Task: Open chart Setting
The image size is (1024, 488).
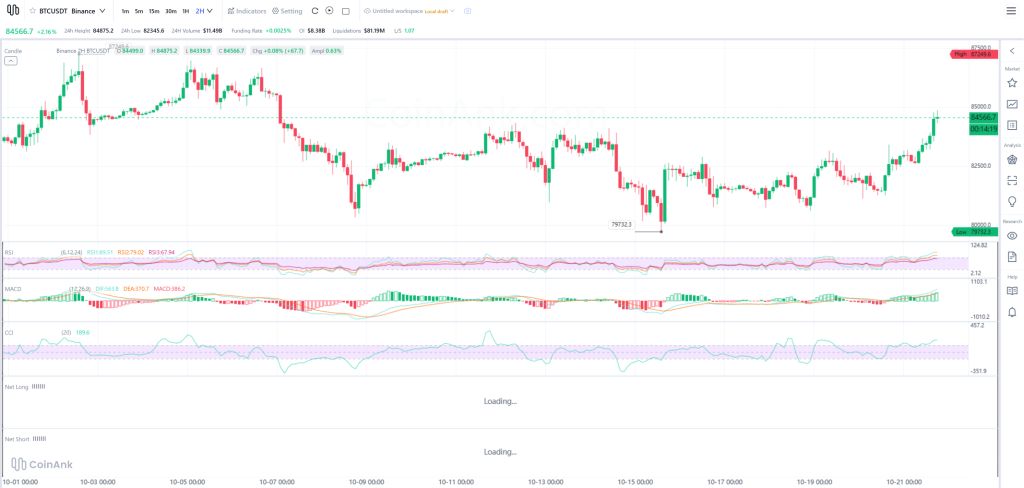Action: coord(287,11)
